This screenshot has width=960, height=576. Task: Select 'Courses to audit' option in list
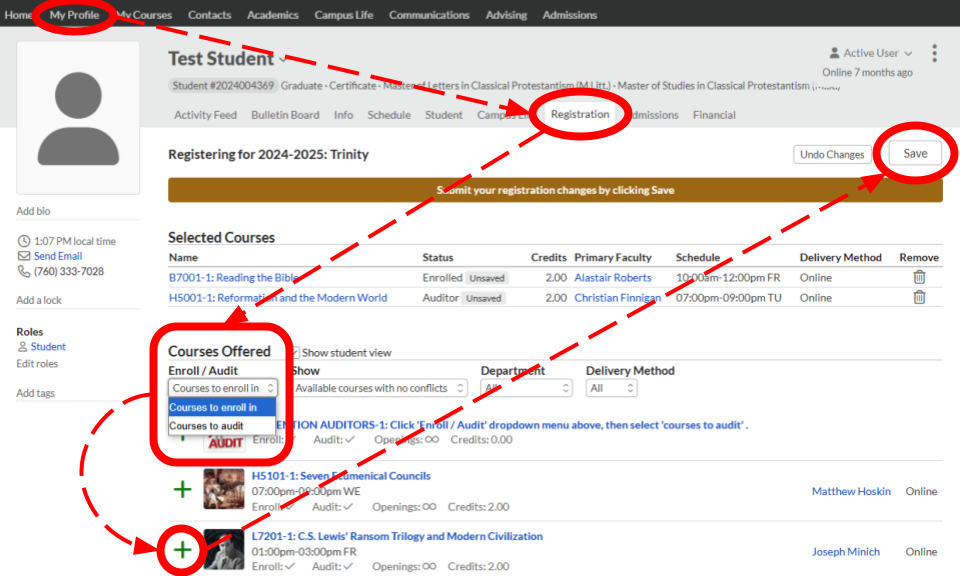tap(206, 426)
